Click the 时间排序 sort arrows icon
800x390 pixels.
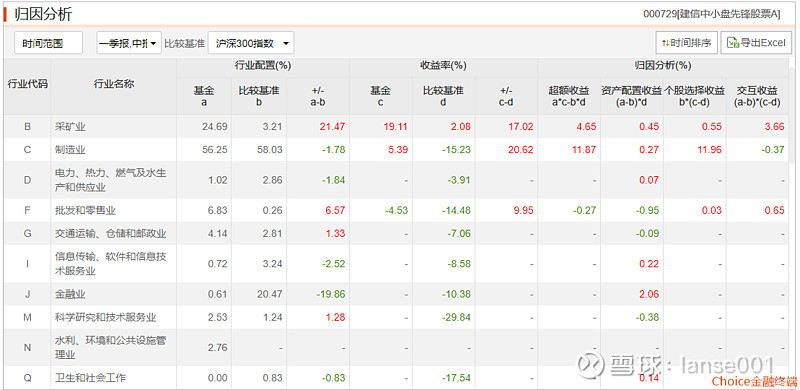[x=665, y=43]
